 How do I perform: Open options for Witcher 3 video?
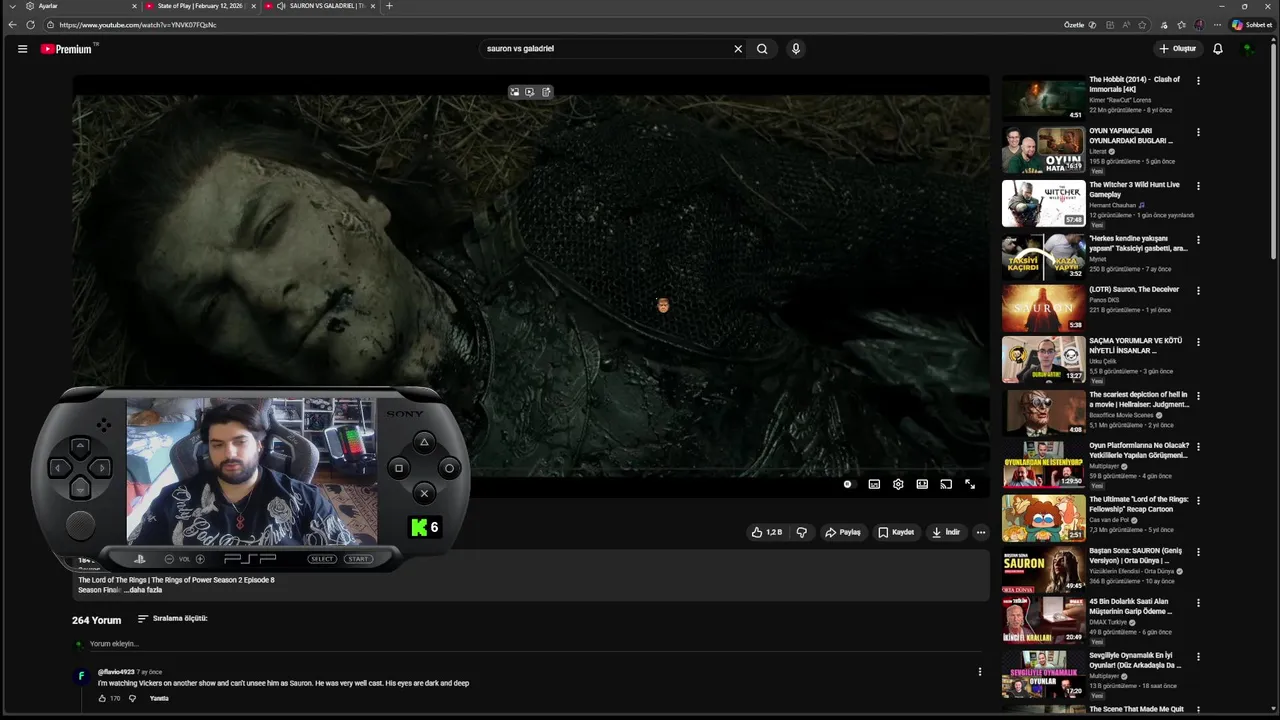[1198, 186]
